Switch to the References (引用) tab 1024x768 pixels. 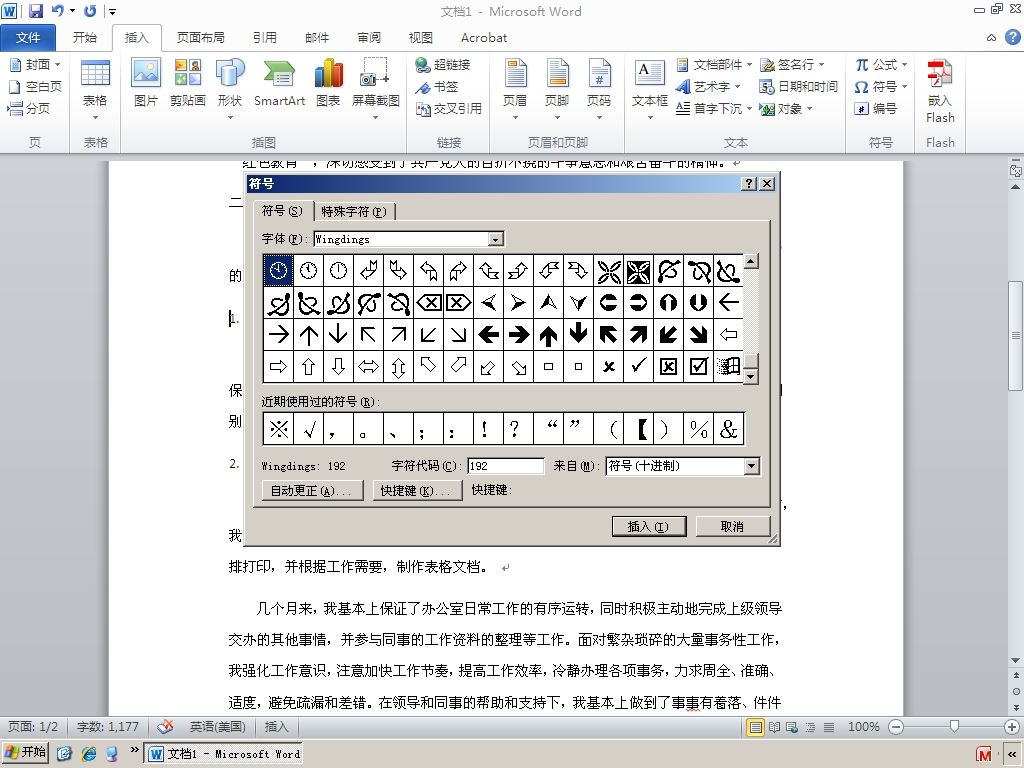click(x=264, y=38)
